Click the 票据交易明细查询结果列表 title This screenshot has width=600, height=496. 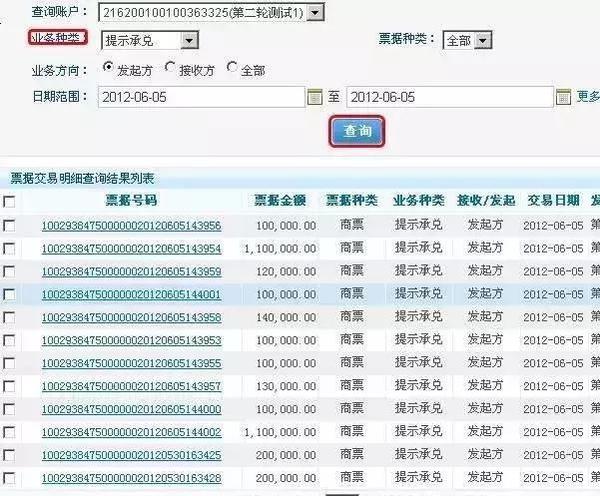pos(82,178)
